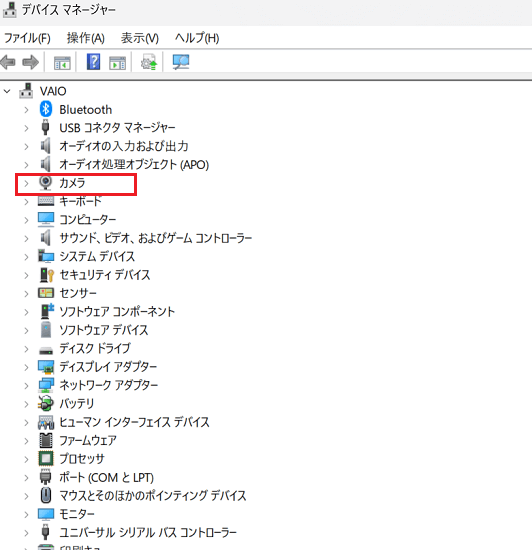
Task: Click the カメラ webcam icon
Action: (46, 183)
